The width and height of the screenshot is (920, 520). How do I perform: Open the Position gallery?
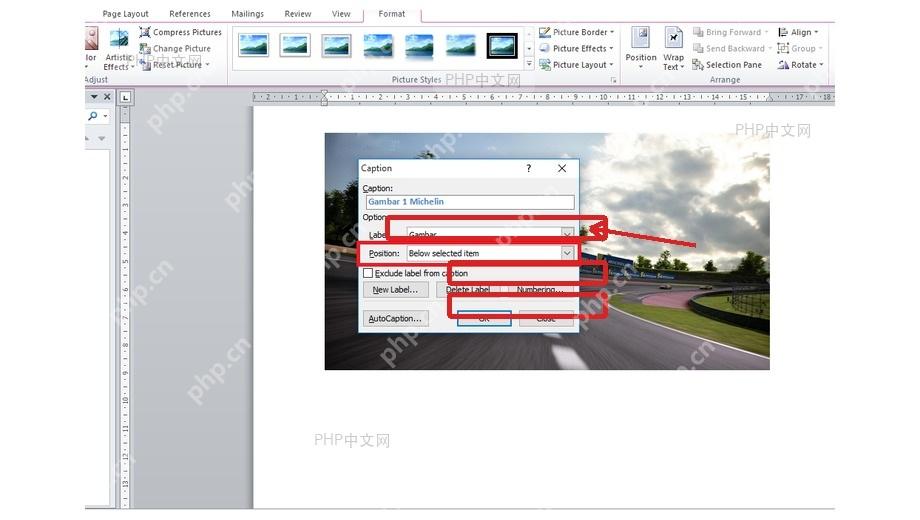[x=641, y=49]
